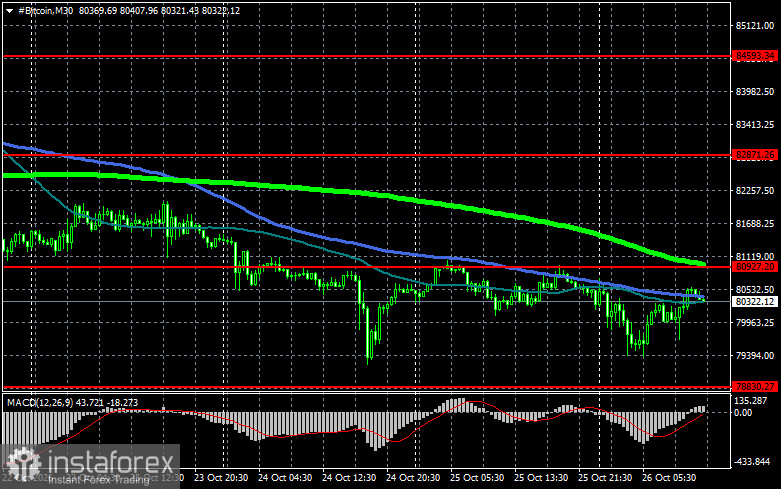The width and height of the screenshot is (781, 489).
Task: Click the 24 Oct 12:30 time label
Action: [x=349, y=478]
